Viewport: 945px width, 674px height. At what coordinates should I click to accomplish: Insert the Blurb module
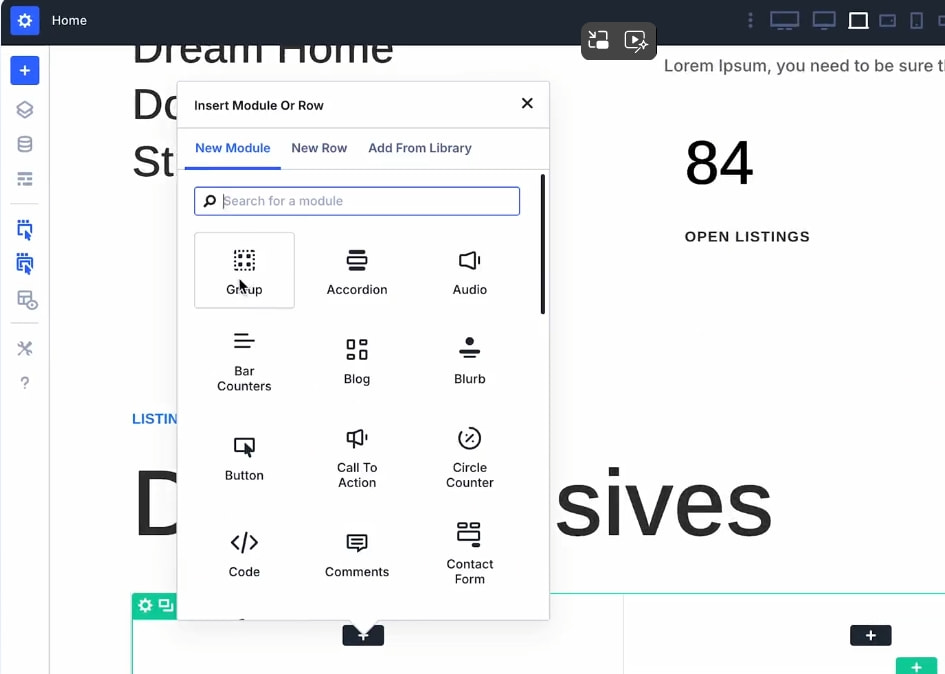tap(469, 362)
